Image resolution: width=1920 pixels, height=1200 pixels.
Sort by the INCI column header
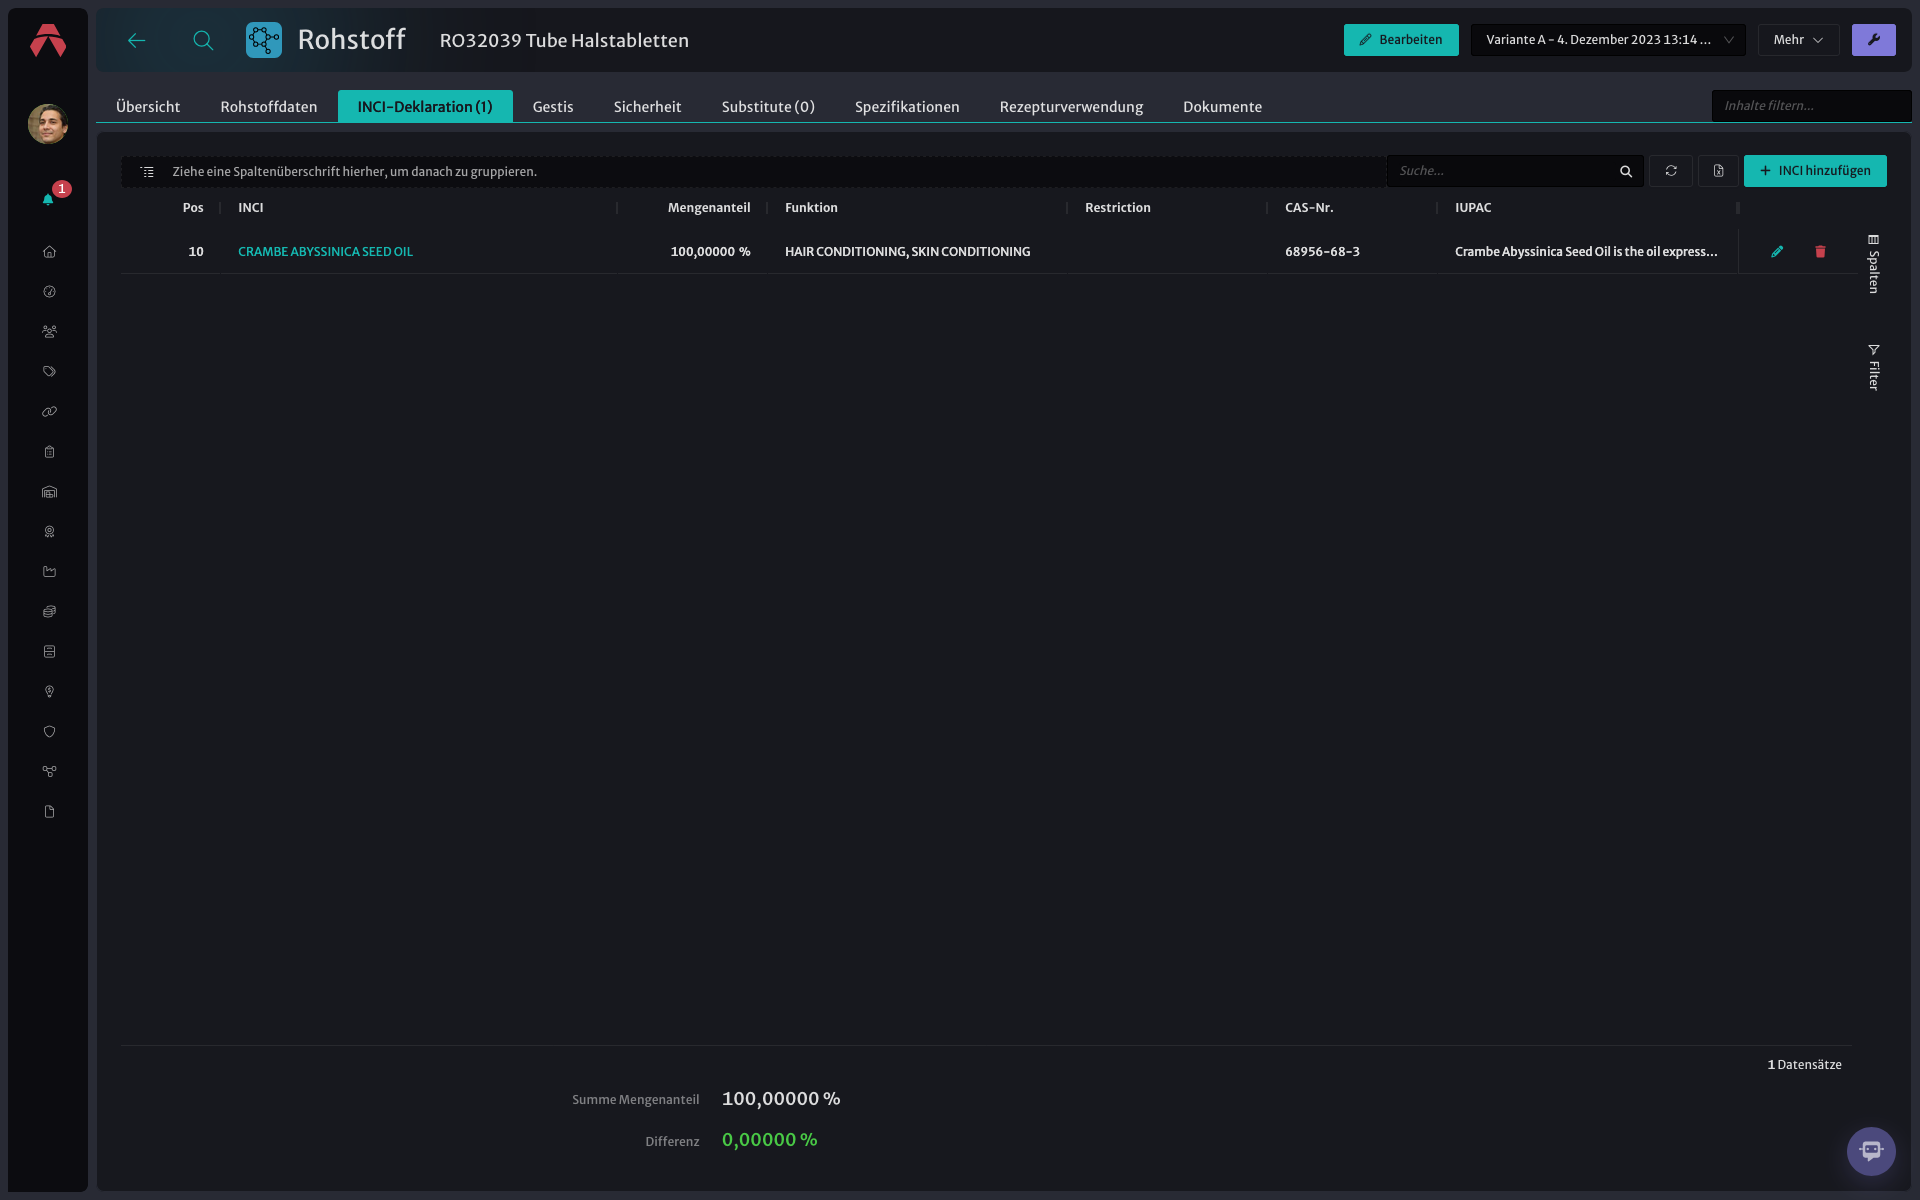tap(251, 208)
